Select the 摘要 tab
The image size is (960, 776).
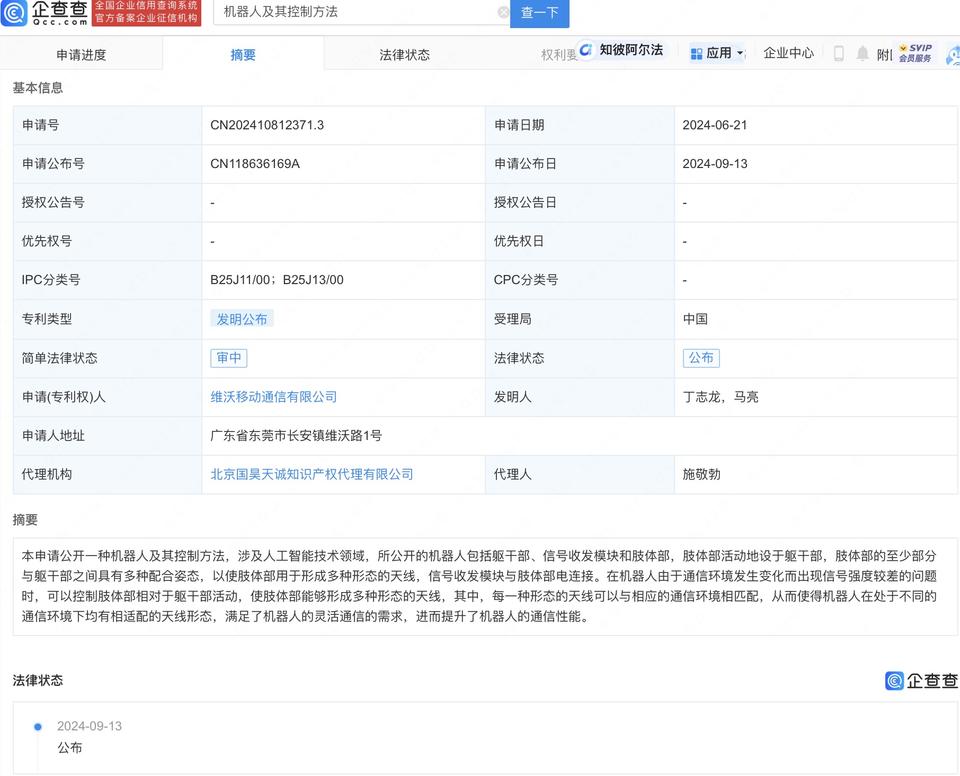[x=243, y=55]
